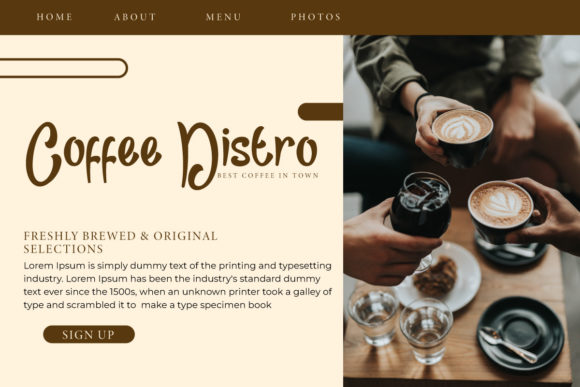Viewport: 580px width, 387px height.
Task: Click the latte cup held at top
Action: coord(462,137)
